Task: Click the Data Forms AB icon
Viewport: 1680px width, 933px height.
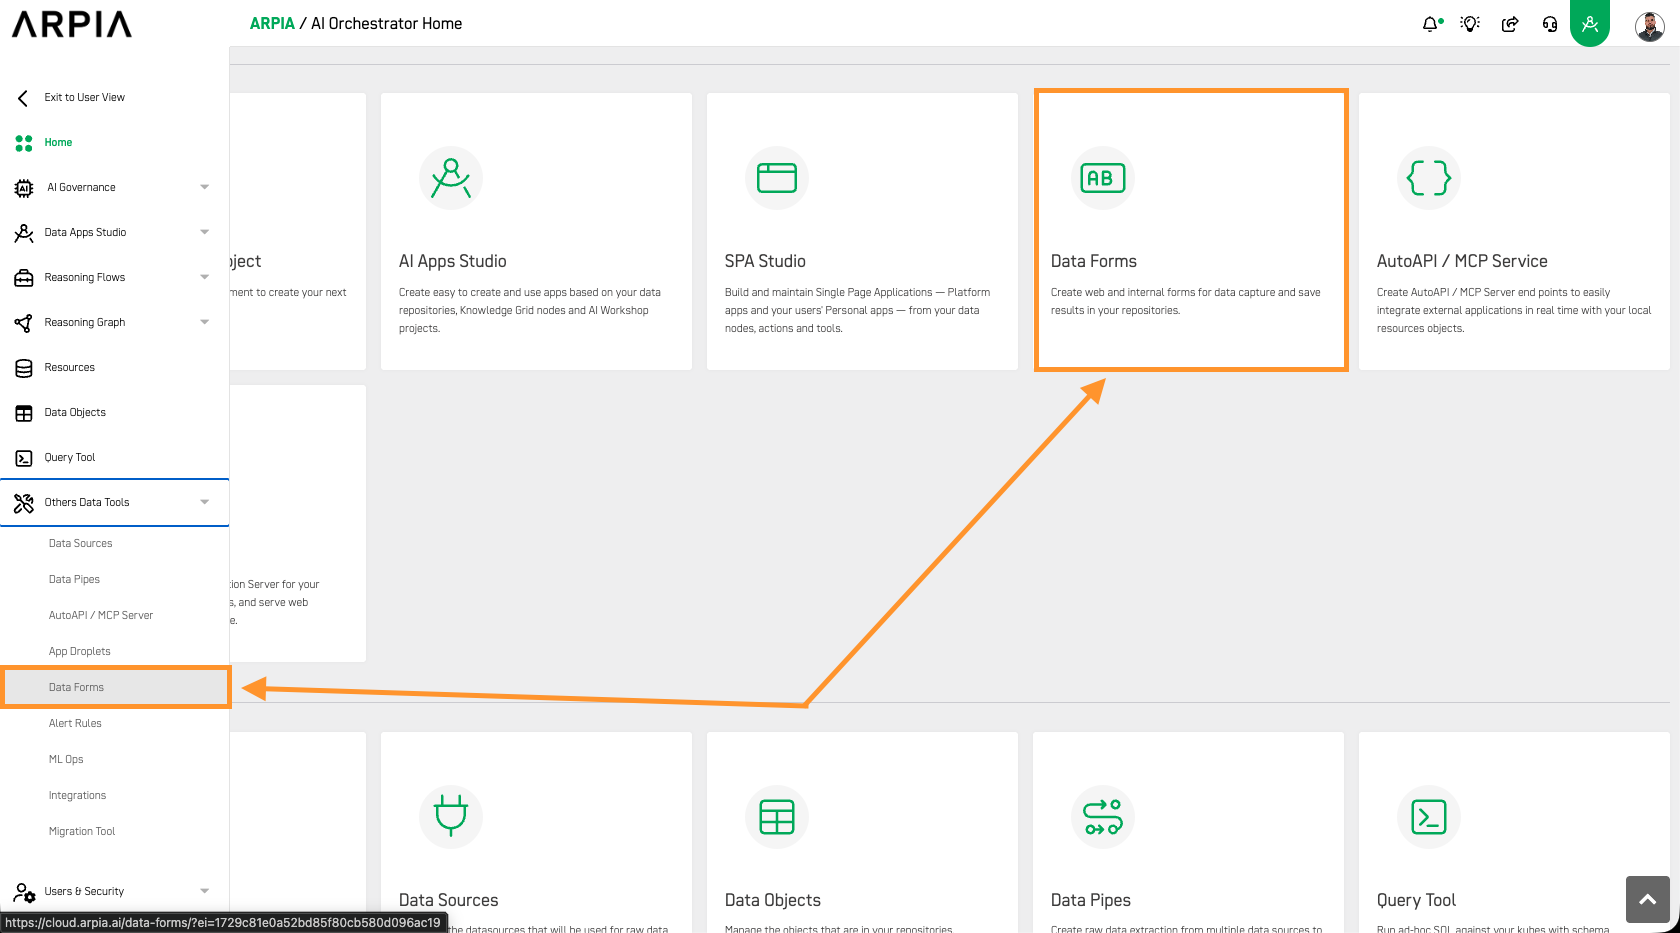Action: click(x=1103, y=178)
